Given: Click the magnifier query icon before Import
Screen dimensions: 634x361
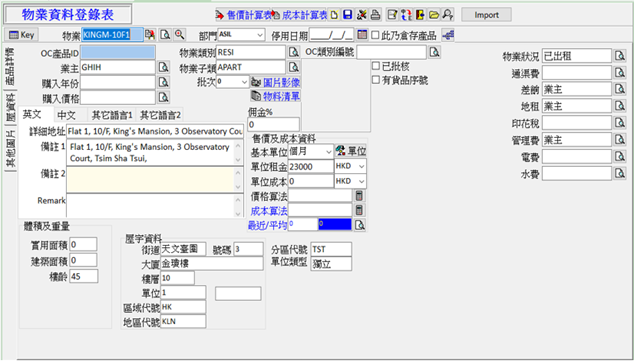Looking at the screenshot, I should point(447,15).
